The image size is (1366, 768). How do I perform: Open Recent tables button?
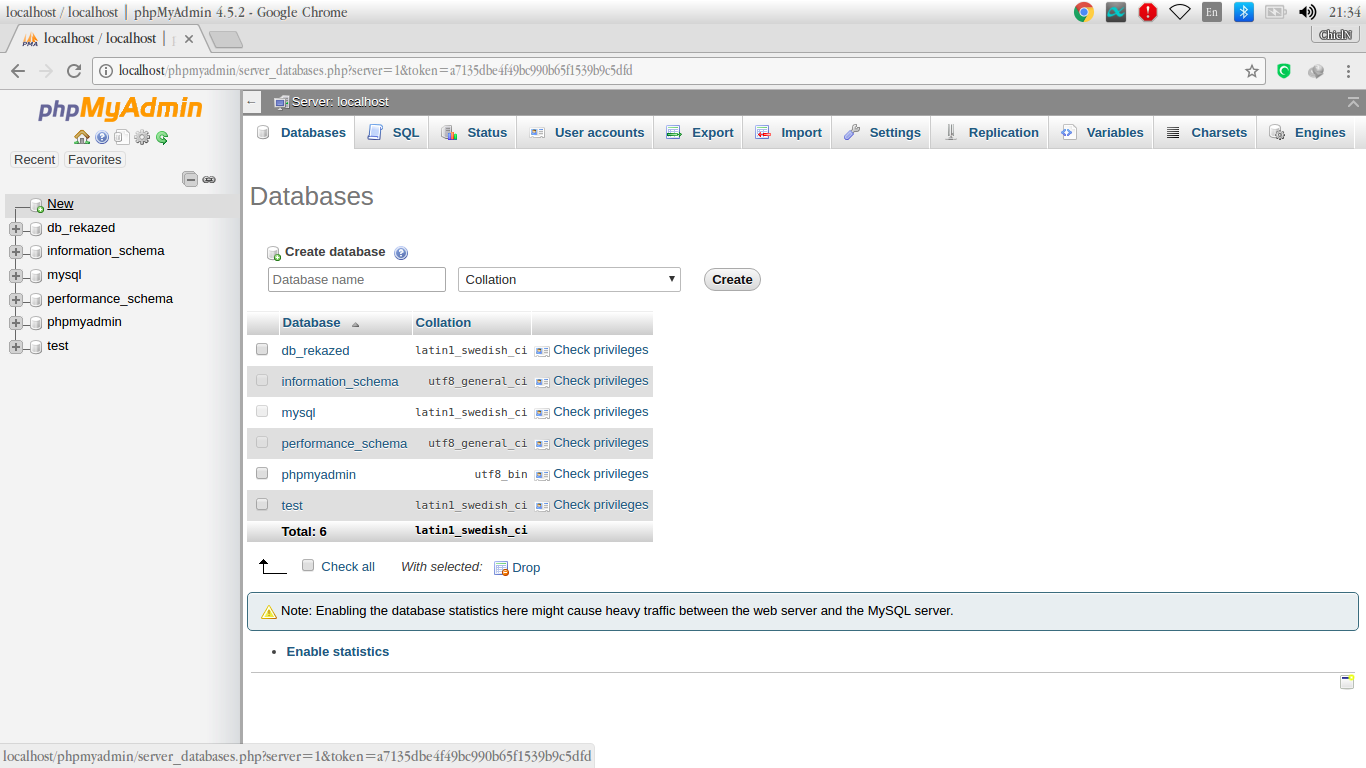[x=35, y=160]
